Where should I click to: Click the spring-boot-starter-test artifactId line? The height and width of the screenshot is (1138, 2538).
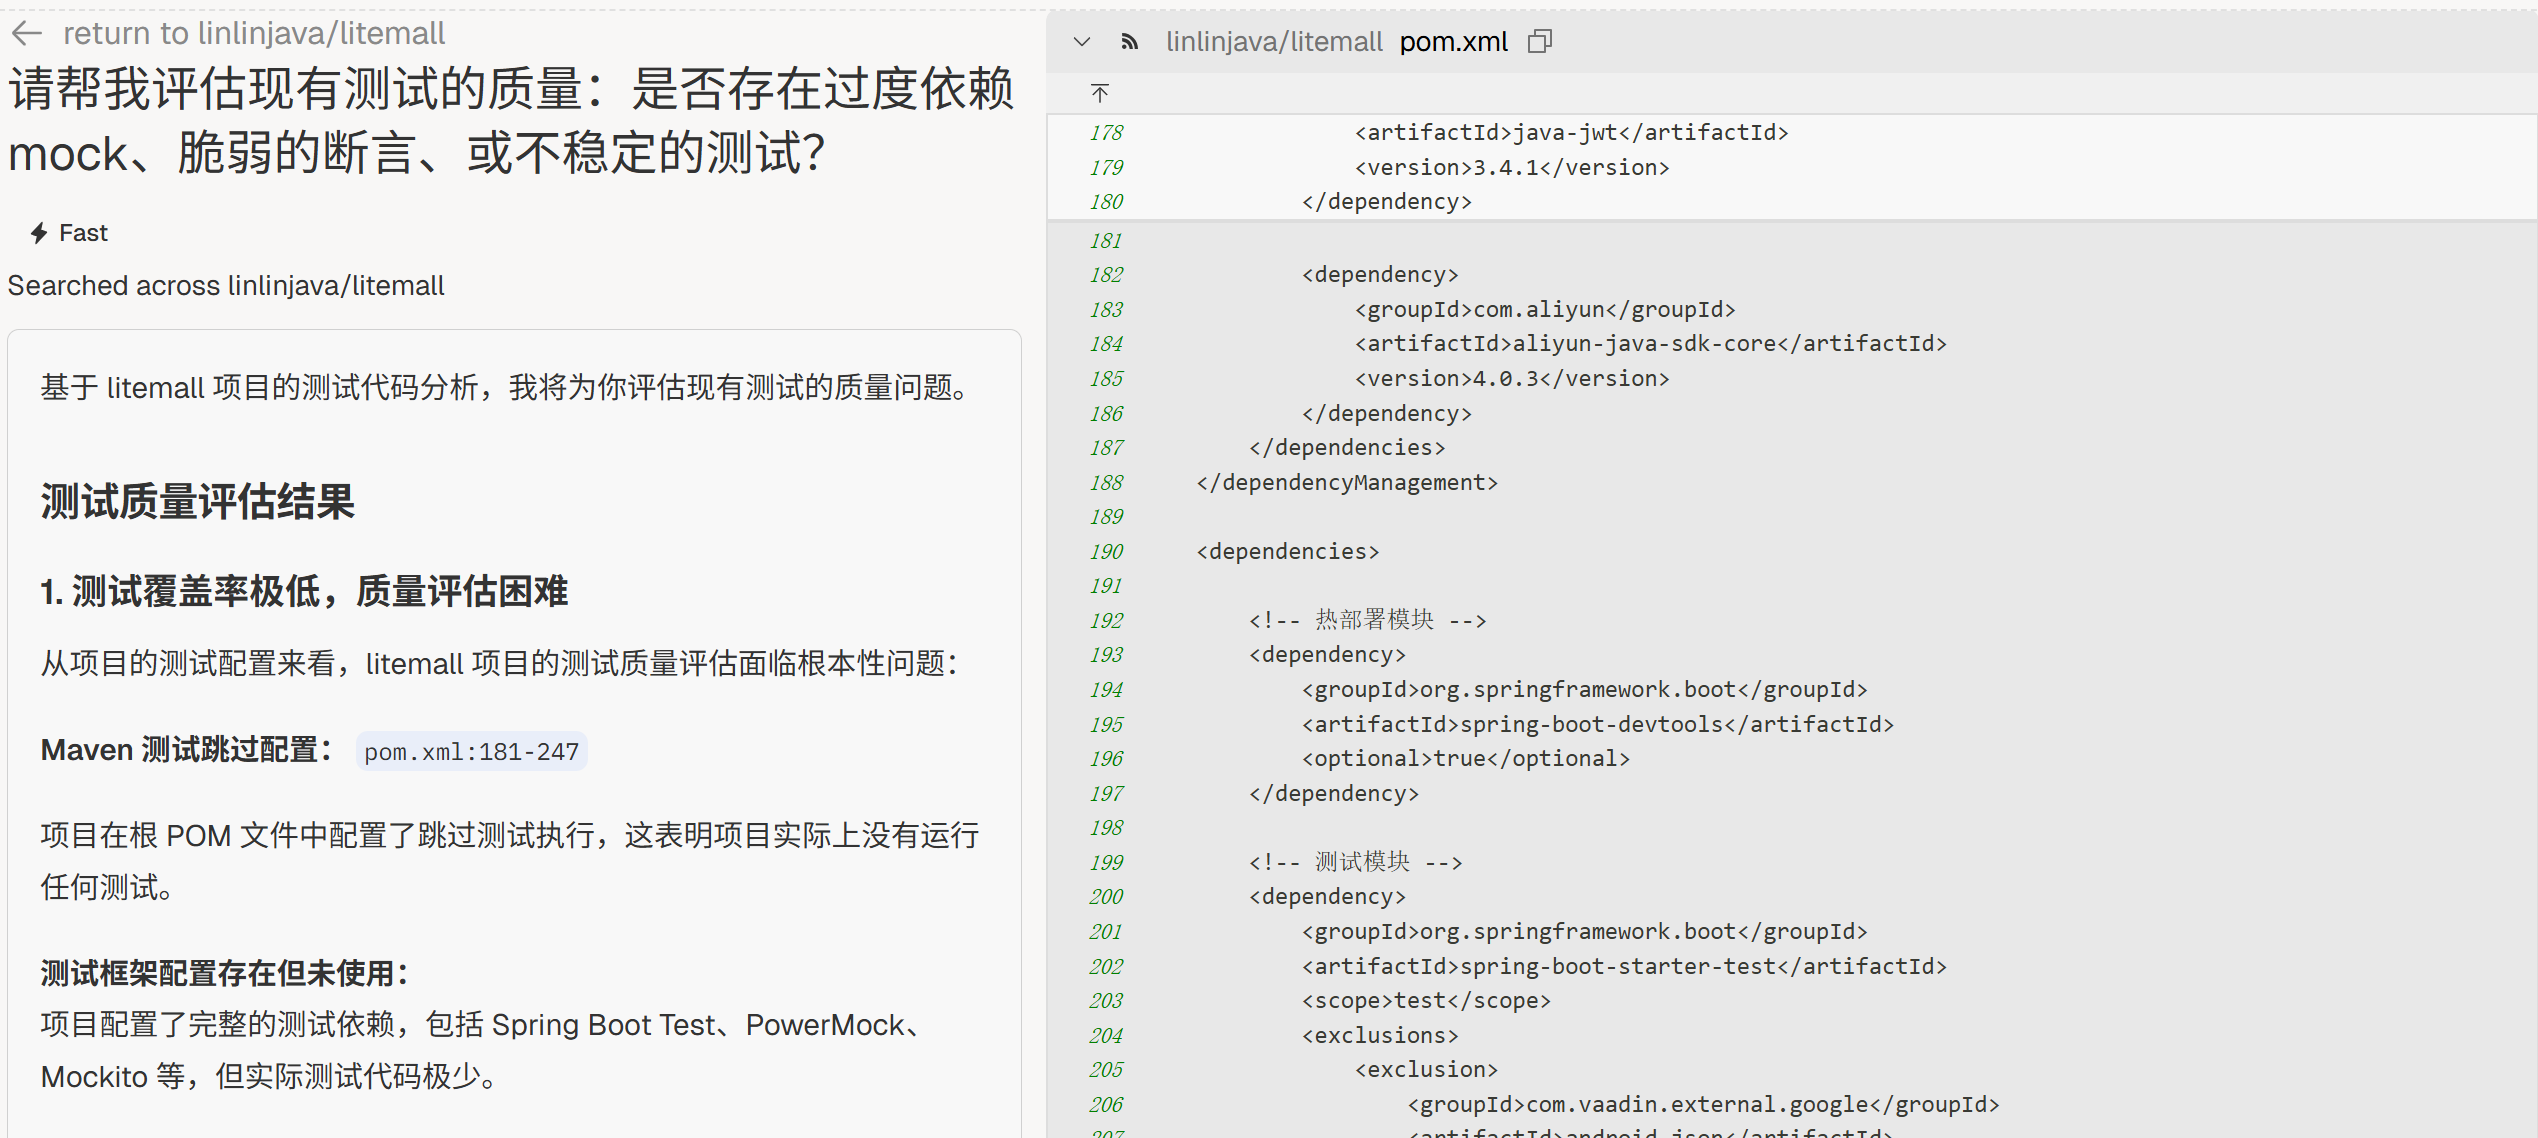click(x=1623, y=966)
